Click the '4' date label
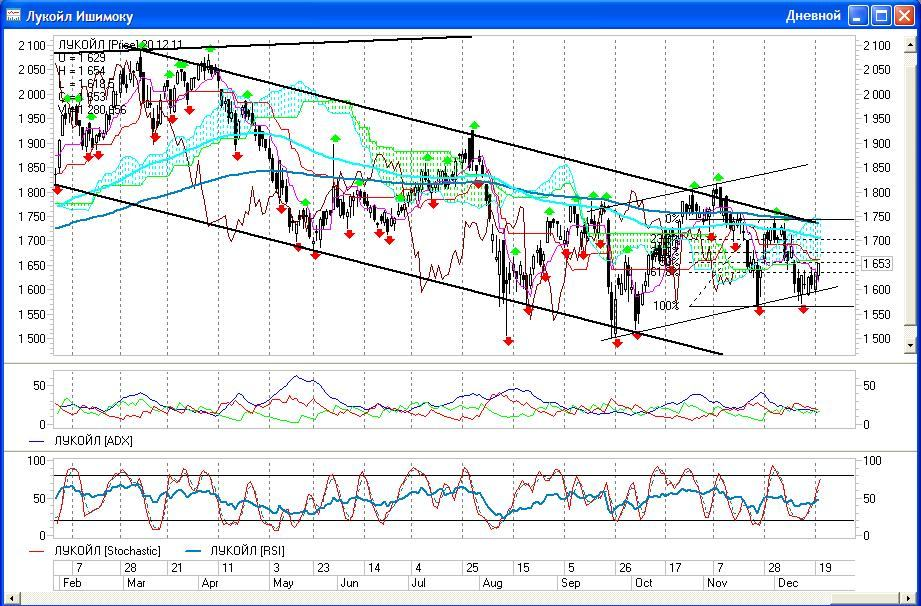This screenshot has width=921, height=606. 418,568
